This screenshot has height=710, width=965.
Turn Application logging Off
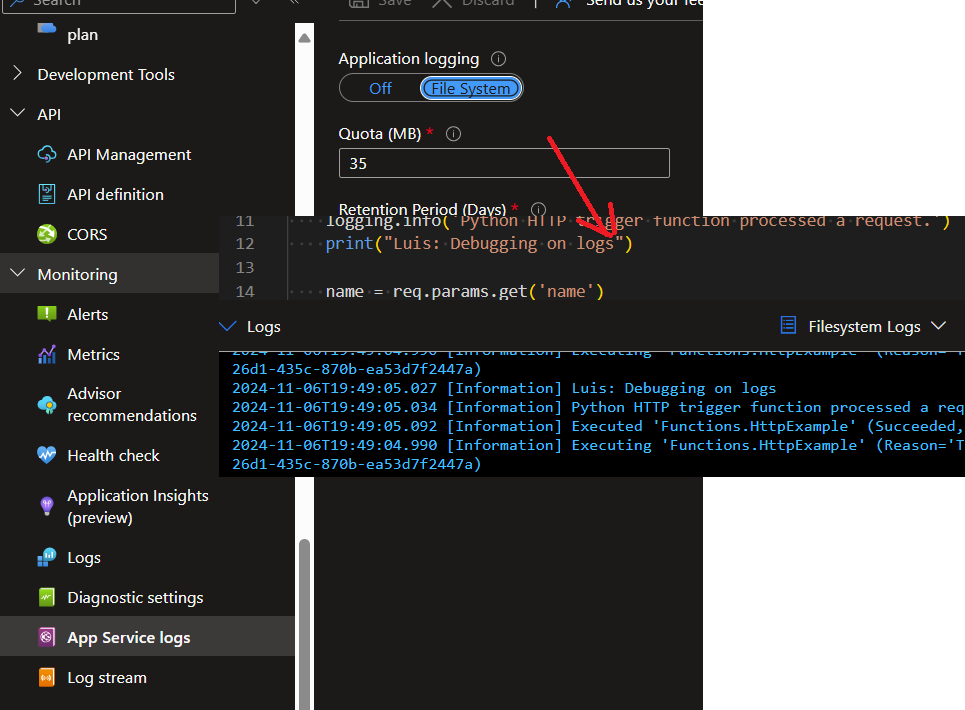point(380,89)
